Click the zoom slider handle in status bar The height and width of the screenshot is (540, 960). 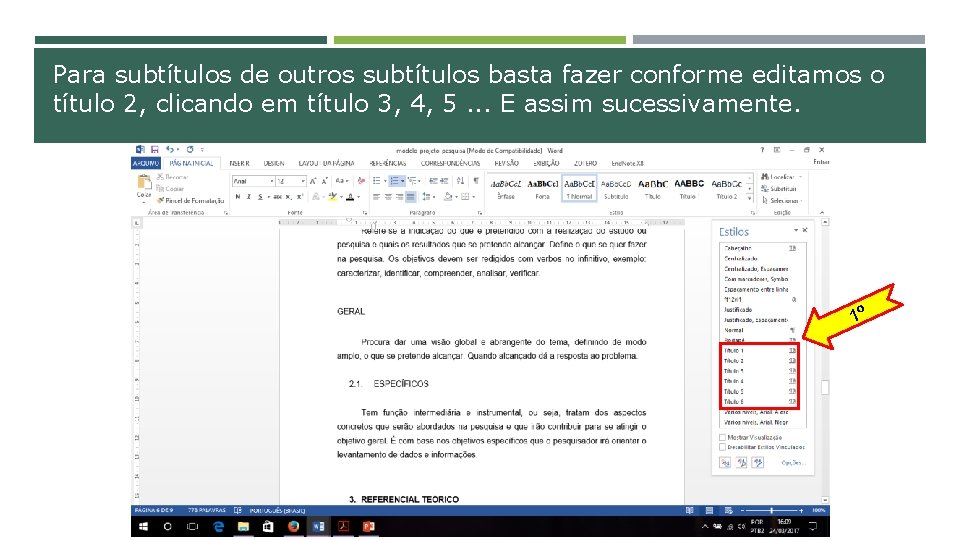pos(771,510)
